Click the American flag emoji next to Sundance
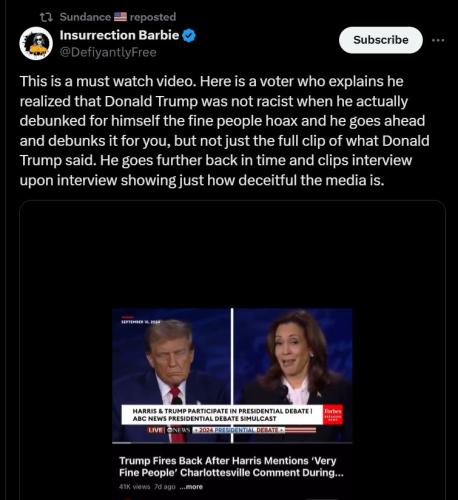This screenshot has height=500, width=458. [x=120, y=17]
